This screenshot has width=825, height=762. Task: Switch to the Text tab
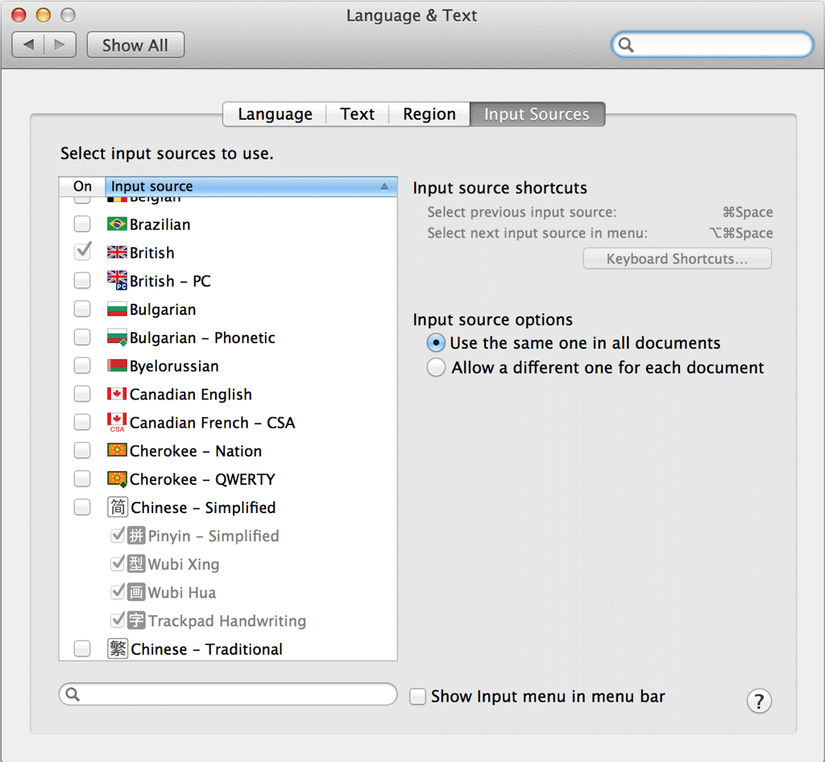click(357, 114)
